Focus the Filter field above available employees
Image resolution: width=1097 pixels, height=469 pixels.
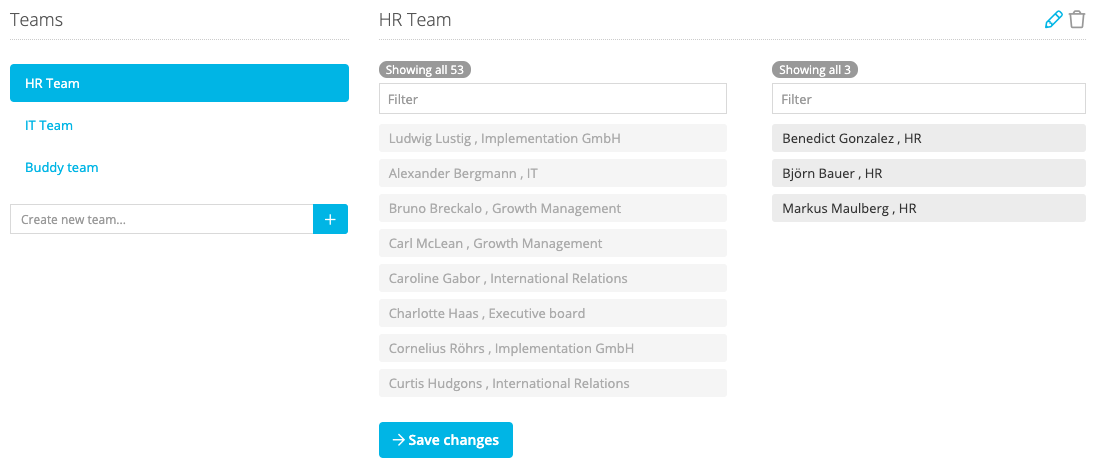(553, 99)
